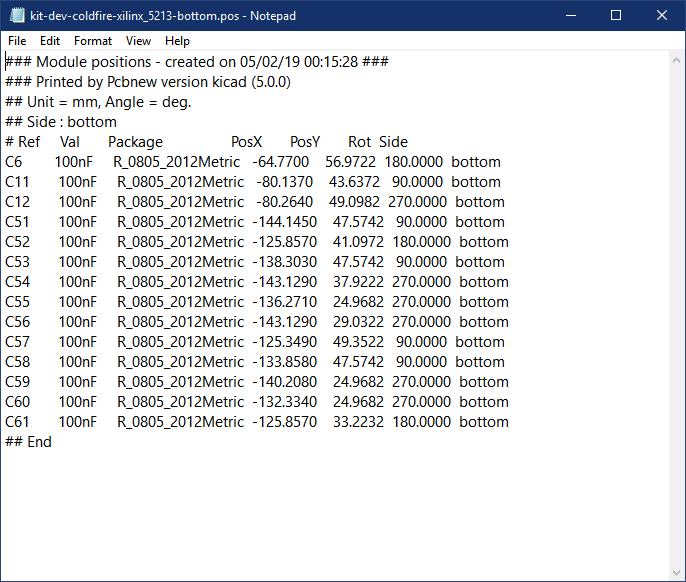This screenshot has height=582, width=686.
Task: Click the C51 reference text
Action: click(17, 222)
